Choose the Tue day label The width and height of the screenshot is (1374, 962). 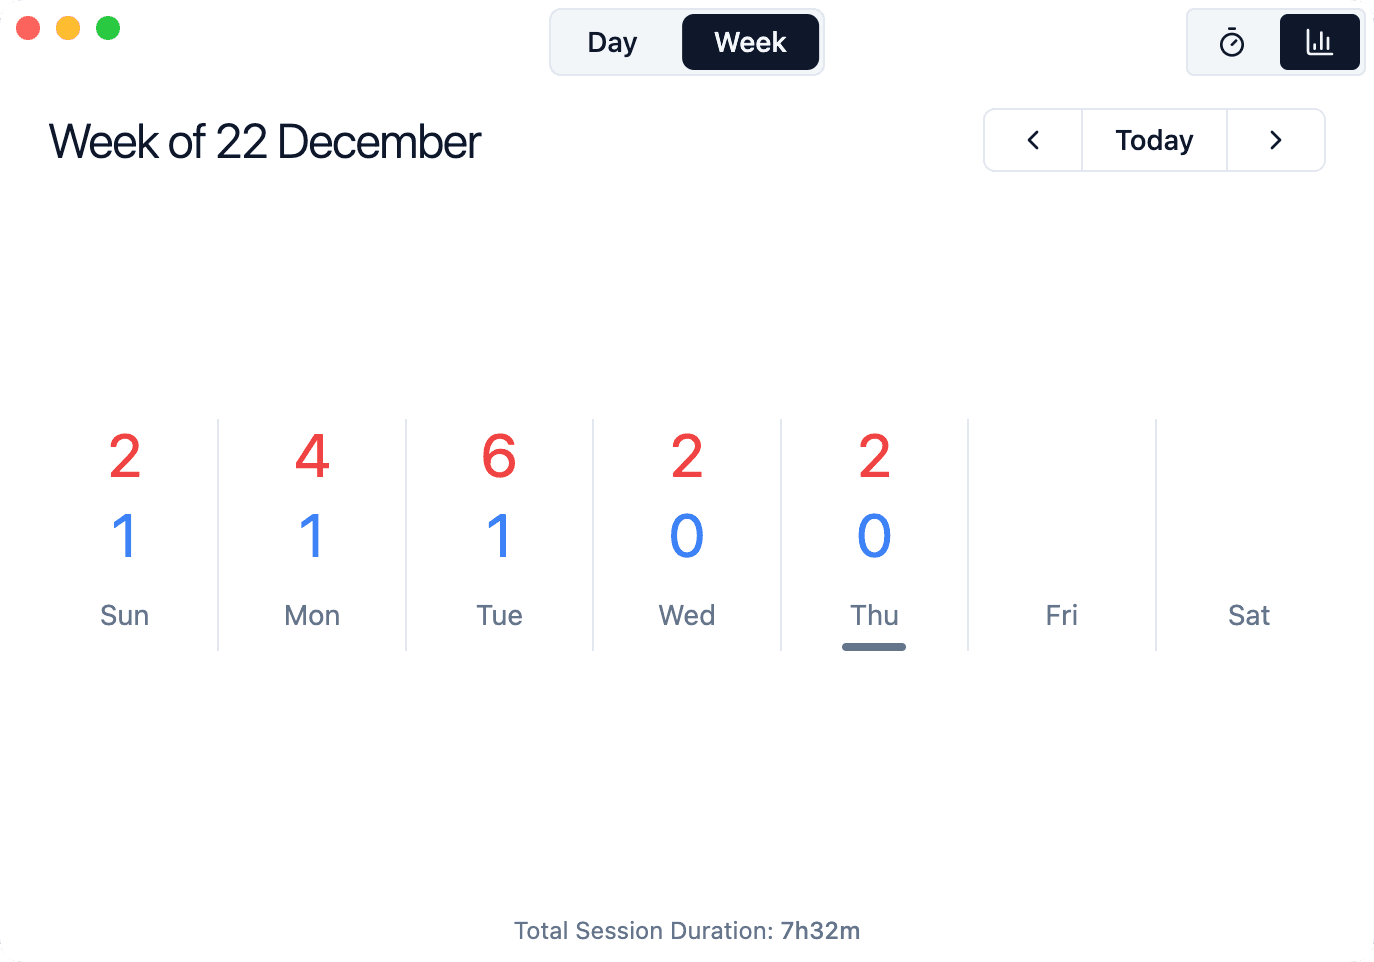pyautogui.click(x=499, y=615)
